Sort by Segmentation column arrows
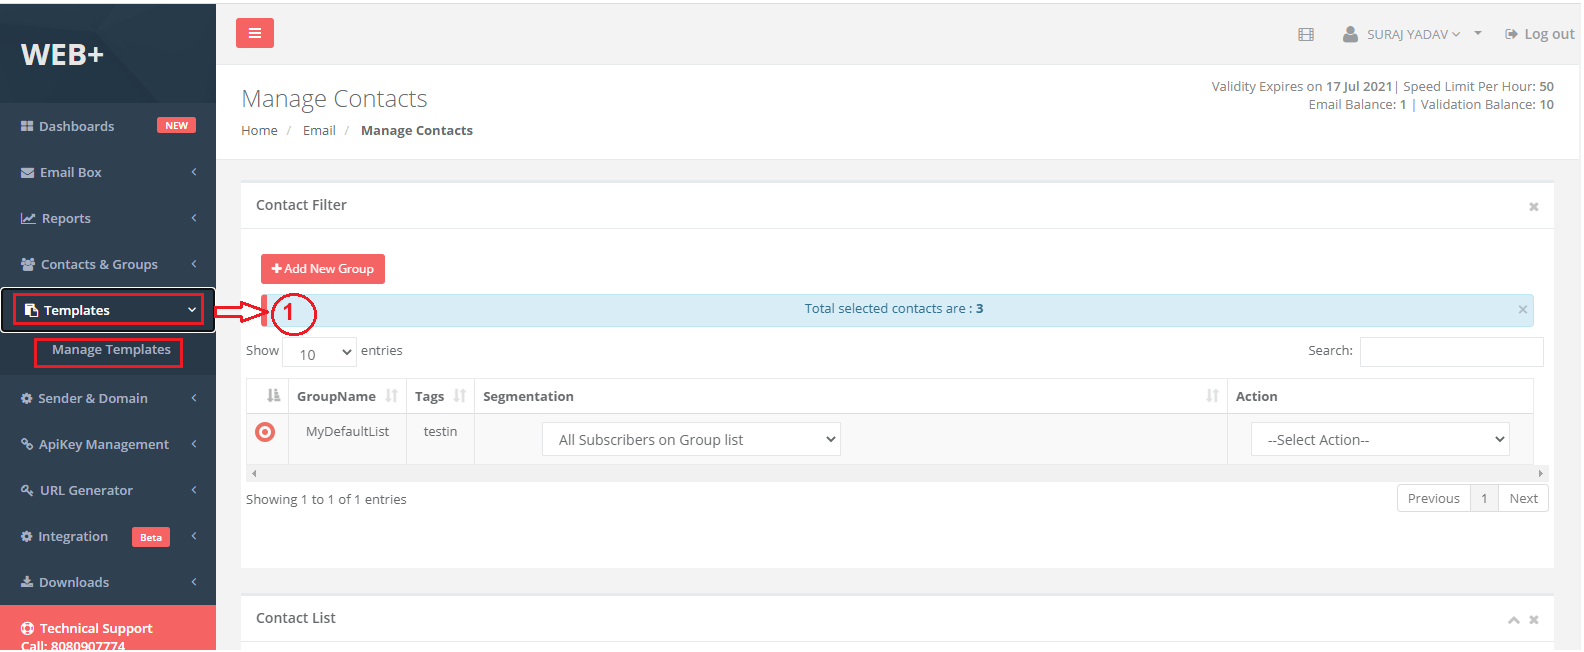The height and width of the screenshot is (652, 1584). pyautogui.click(x=1212, y=396)
